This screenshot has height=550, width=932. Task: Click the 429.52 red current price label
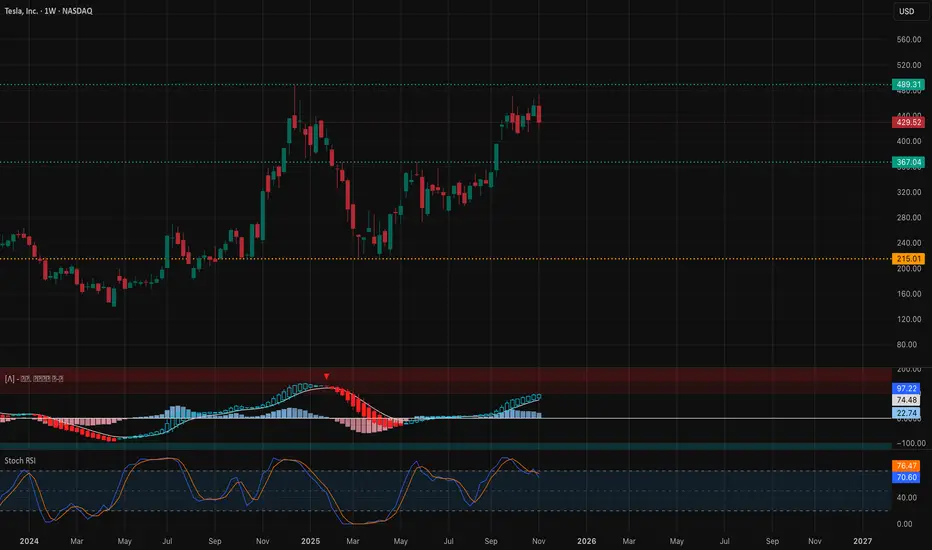[908, 122]
